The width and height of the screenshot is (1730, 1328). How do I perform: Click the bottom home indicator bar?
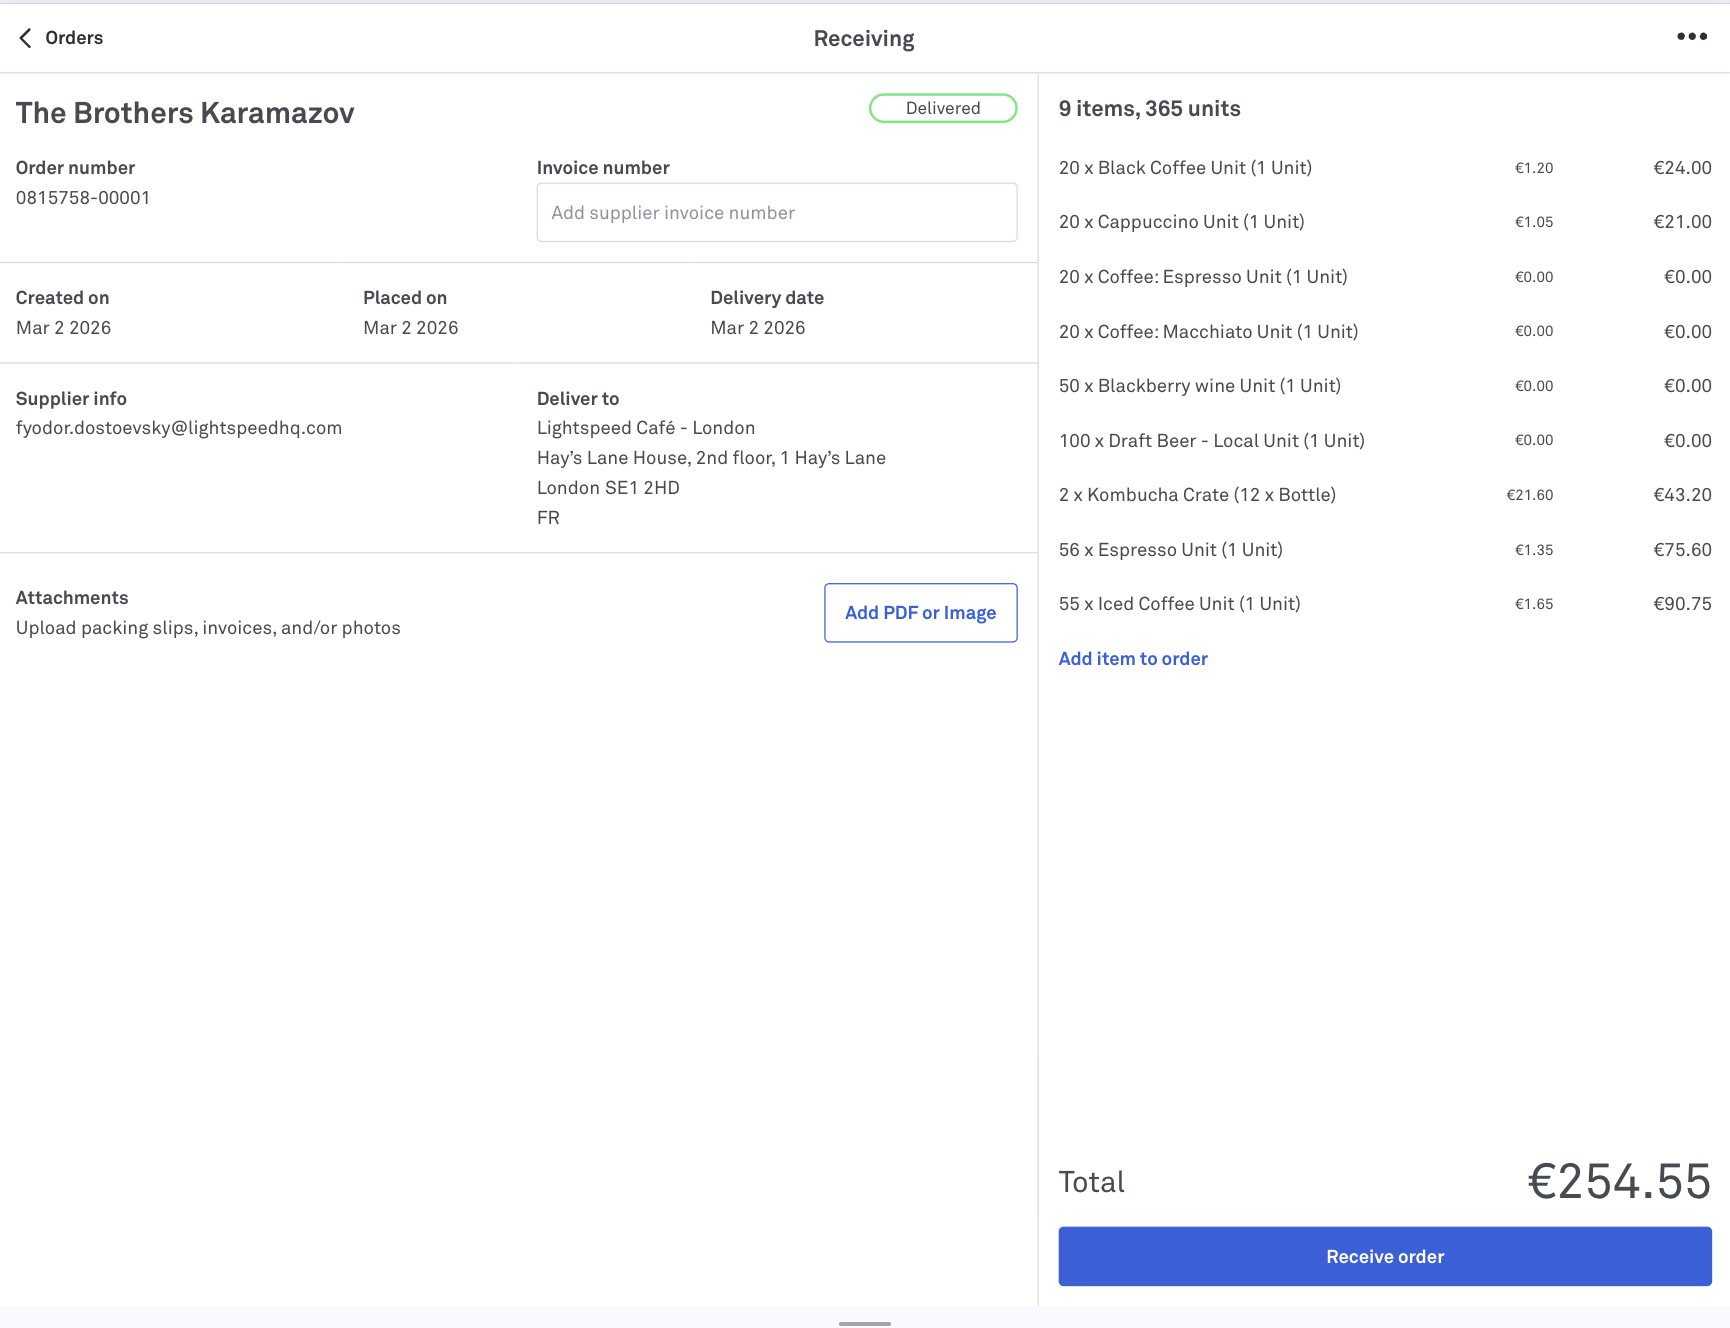[x=864, y=1323]
